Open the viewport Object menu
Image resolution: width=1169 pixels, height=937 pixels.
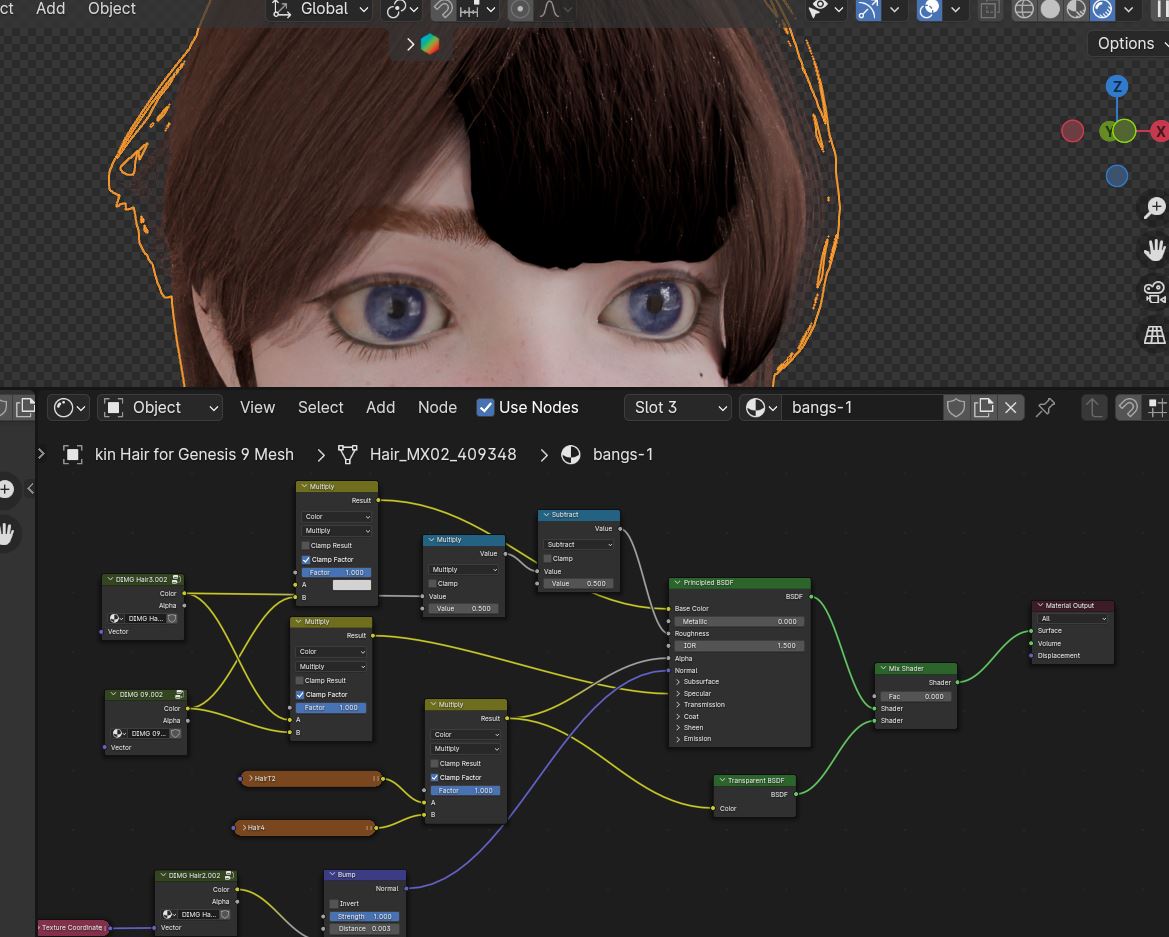[112, 9]
